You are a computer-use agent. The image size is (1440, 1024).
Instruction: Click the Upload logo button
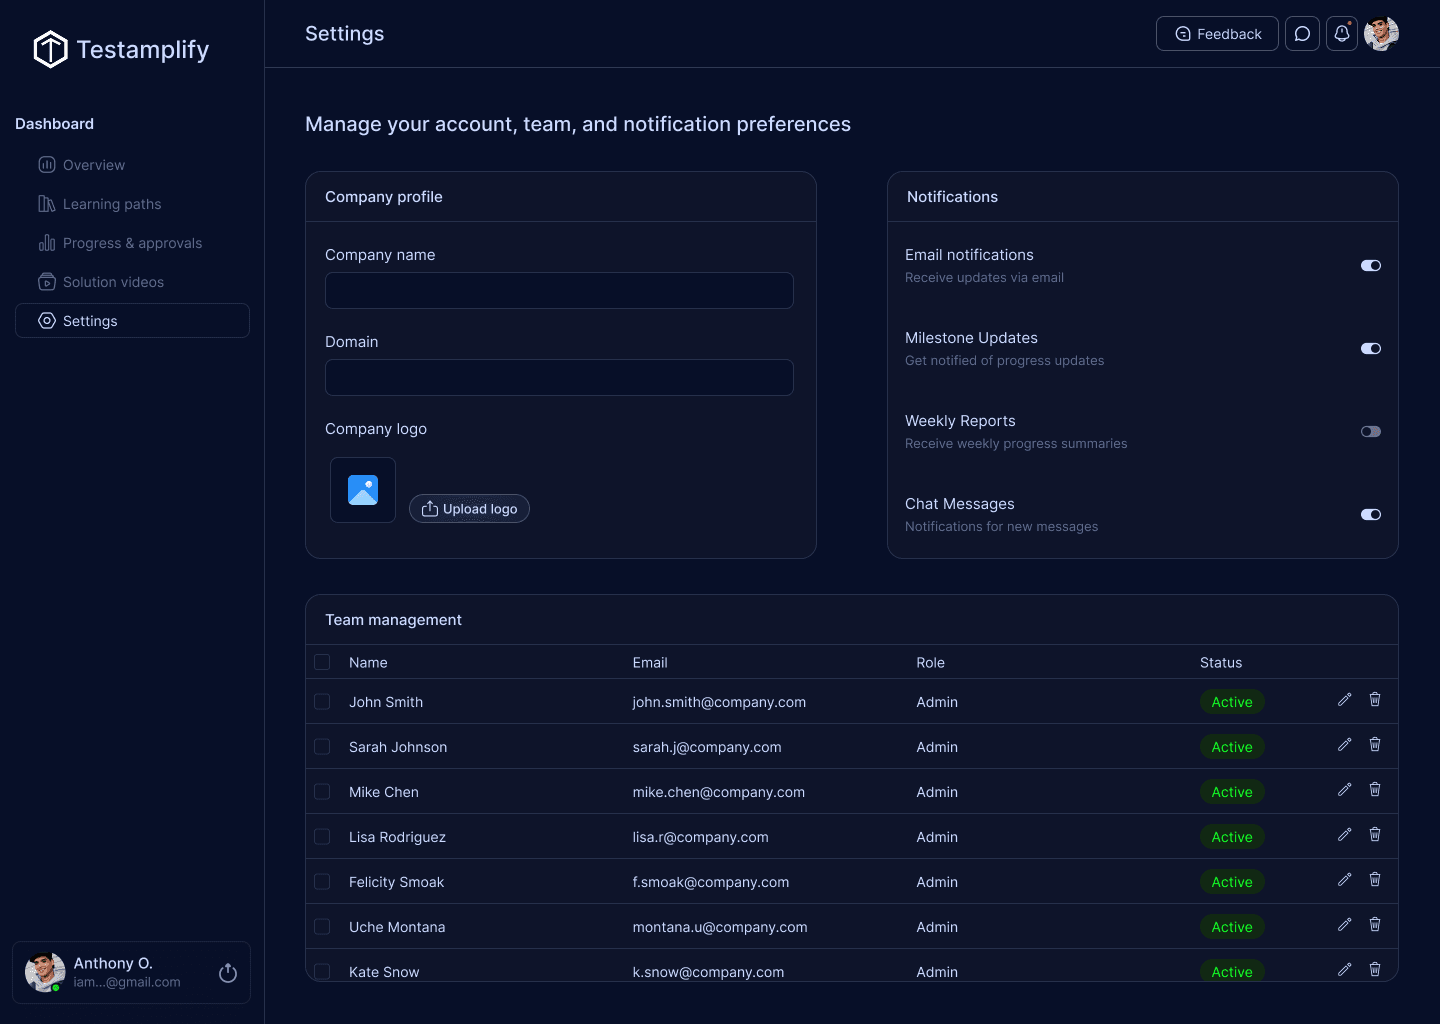pos(469,509)
